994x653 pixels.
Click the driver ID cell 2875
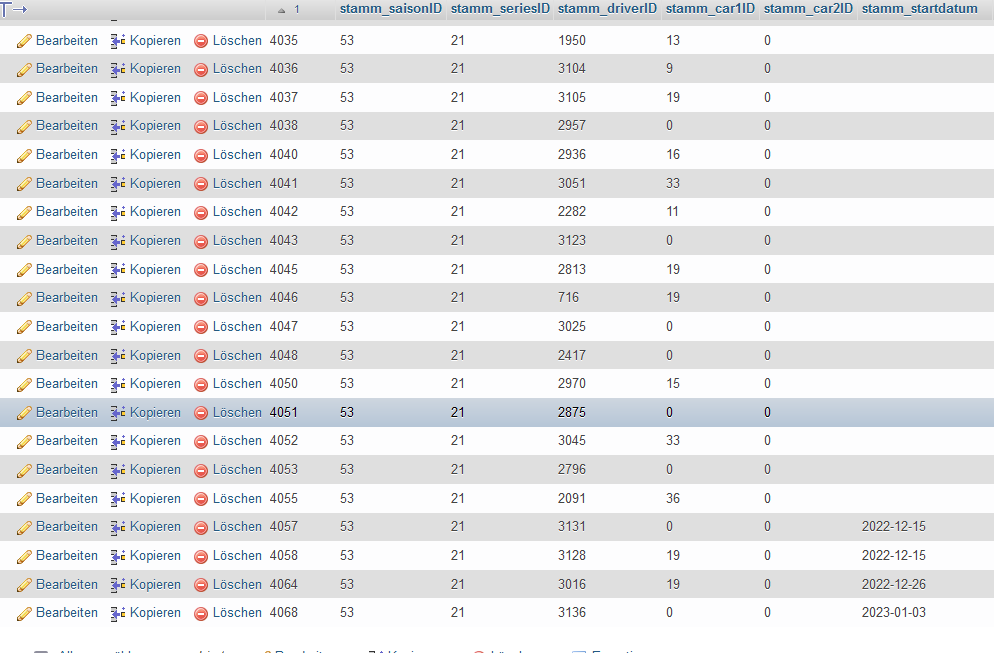click(572, 413)
